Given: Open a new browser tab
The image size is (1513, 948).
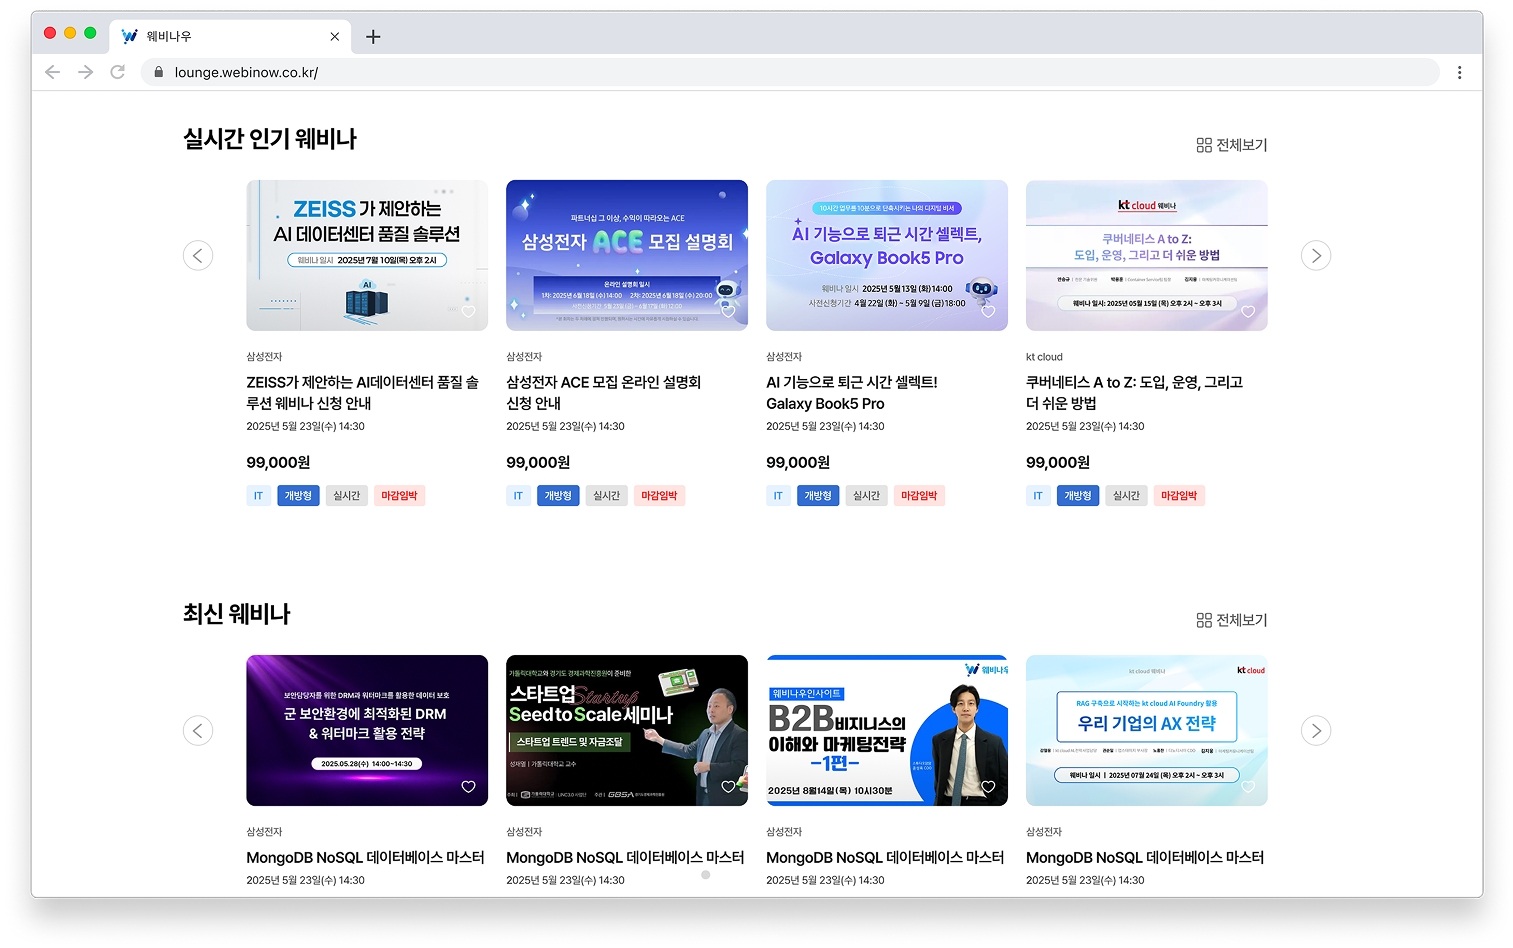Looking at the screenshot, I should (373, 37).
